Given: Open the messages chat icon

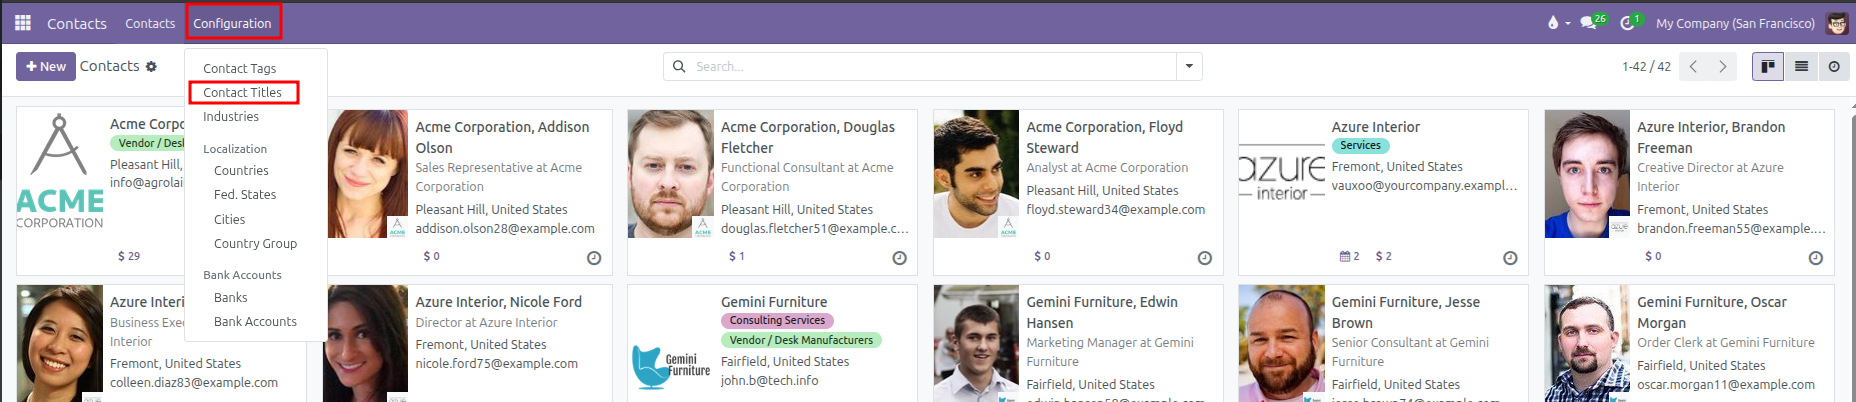Looking at the screenshot, I should click(x=1588, y=23).
